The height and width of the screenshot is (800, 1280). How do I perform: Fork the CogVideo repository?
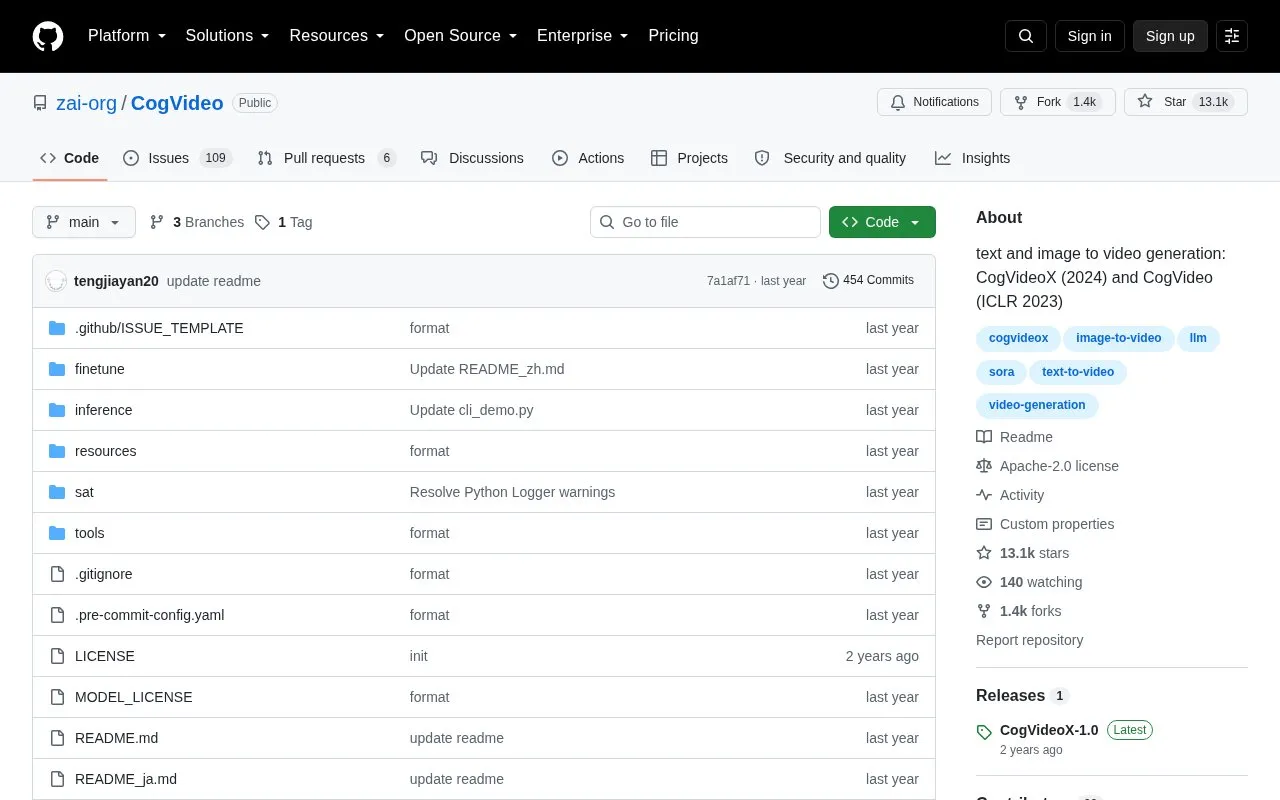click(x=1058, y=102)
